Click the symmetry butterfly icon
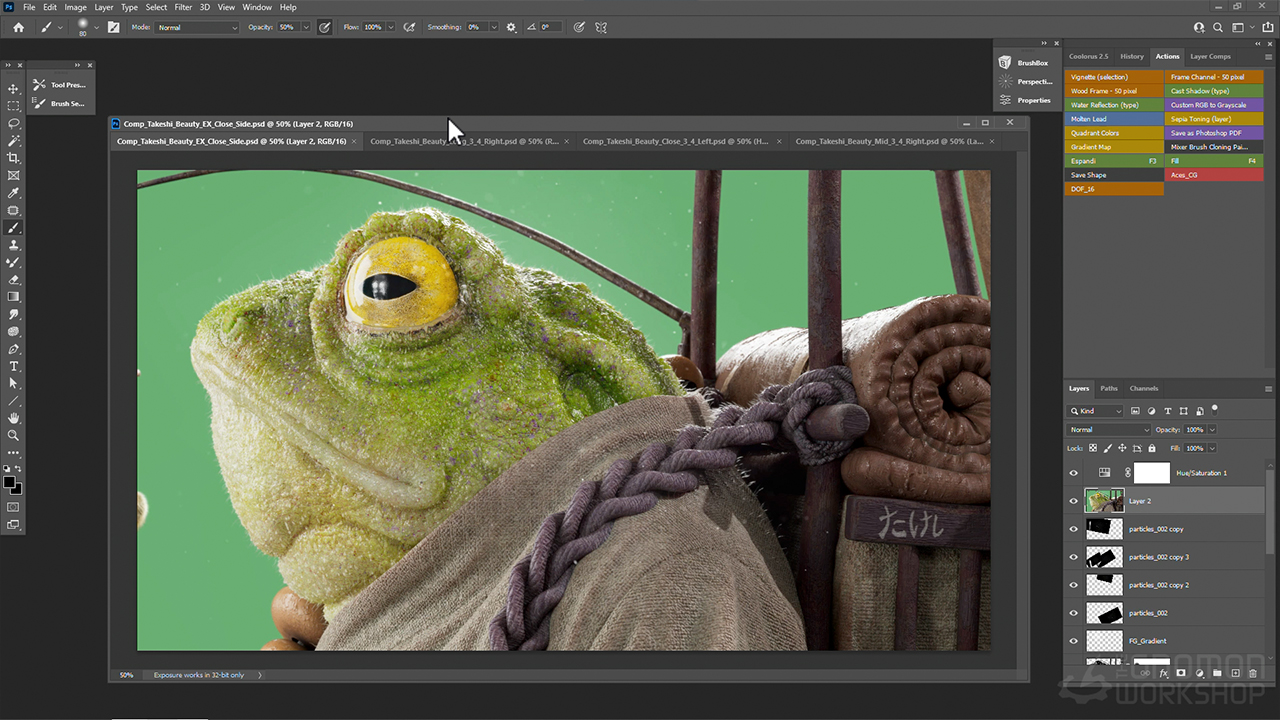Screen dimensions: 1280x720 [601, 27]
